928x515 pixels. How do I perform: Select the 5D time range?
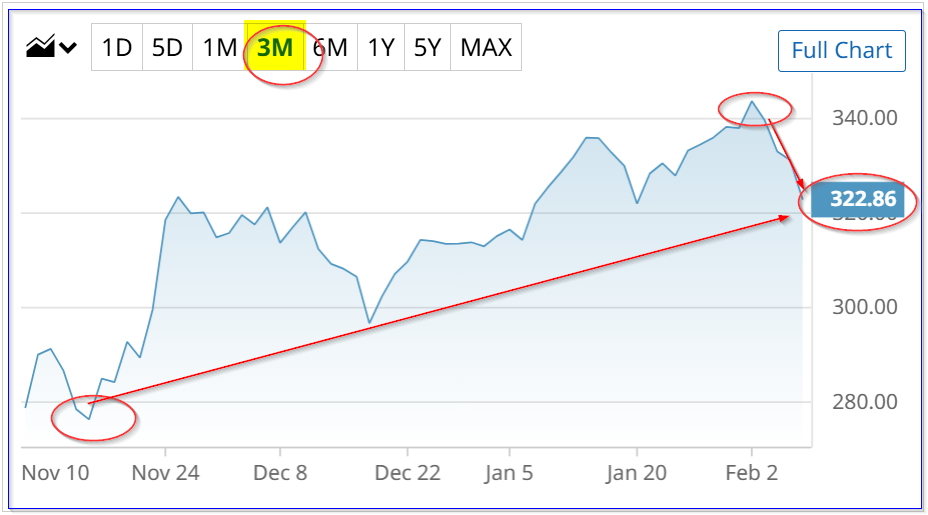click(167, 47)
